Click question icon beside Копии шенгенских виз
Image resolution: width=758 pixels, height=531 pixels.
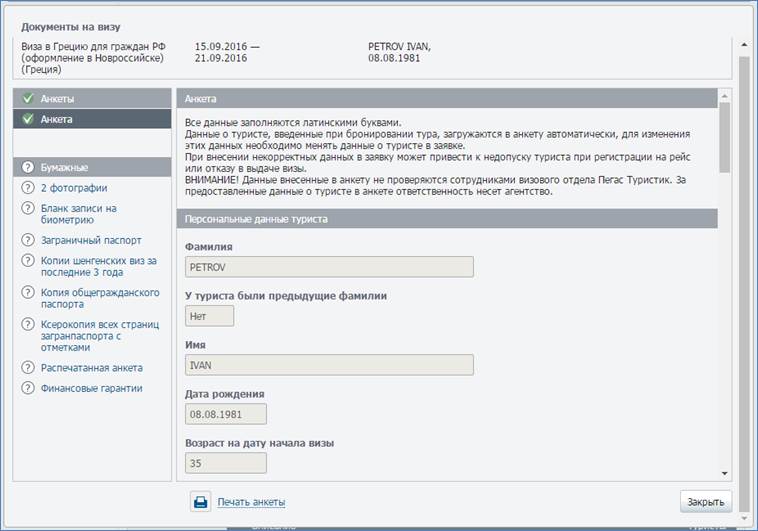tap(28, 260)
